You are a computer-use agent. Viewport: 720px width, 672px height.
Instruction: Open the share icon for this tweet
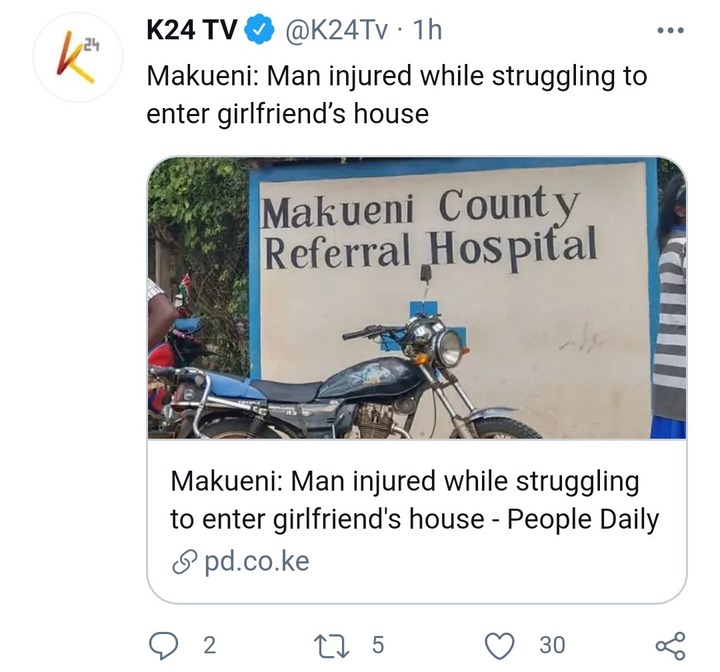671,645
